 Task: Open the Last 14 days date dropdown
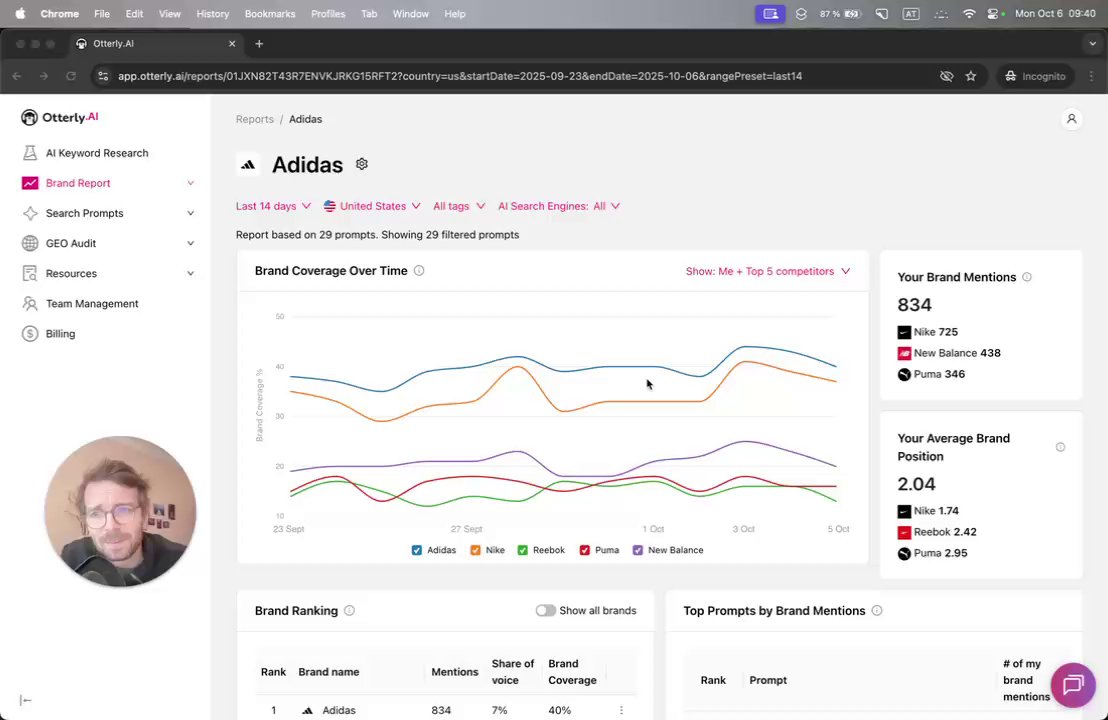click(x=273, y=206)
